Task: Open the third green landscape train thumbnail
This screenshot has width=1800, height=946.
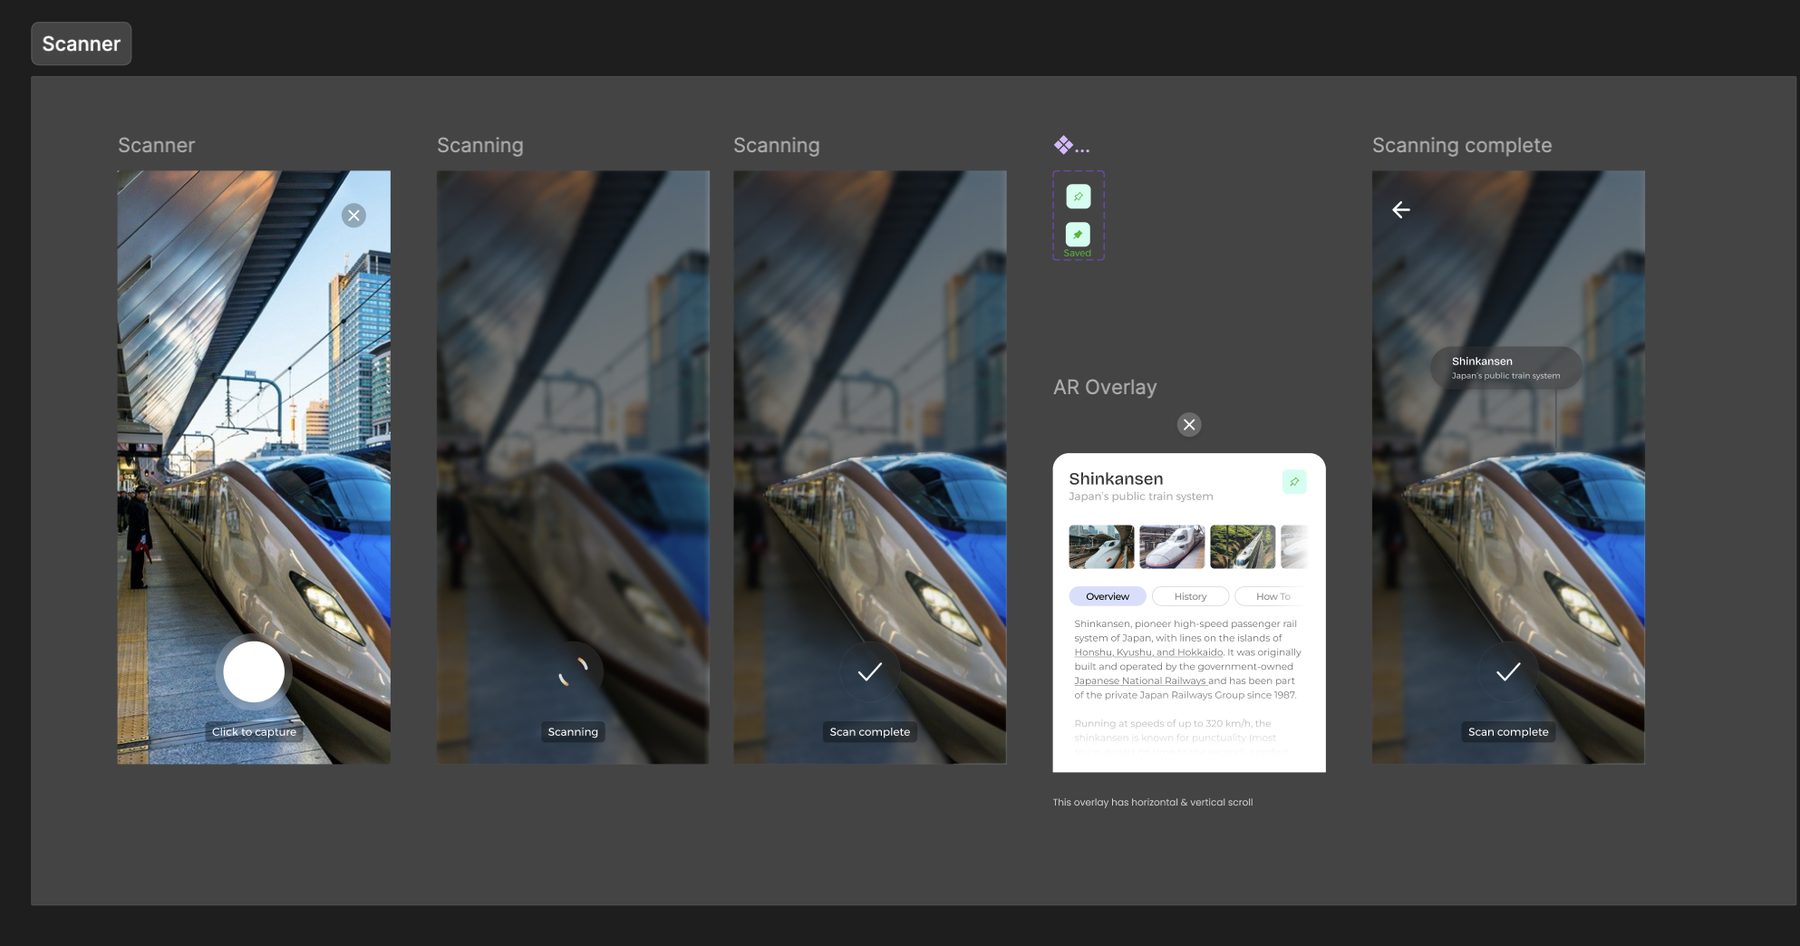Action: 1243,547
